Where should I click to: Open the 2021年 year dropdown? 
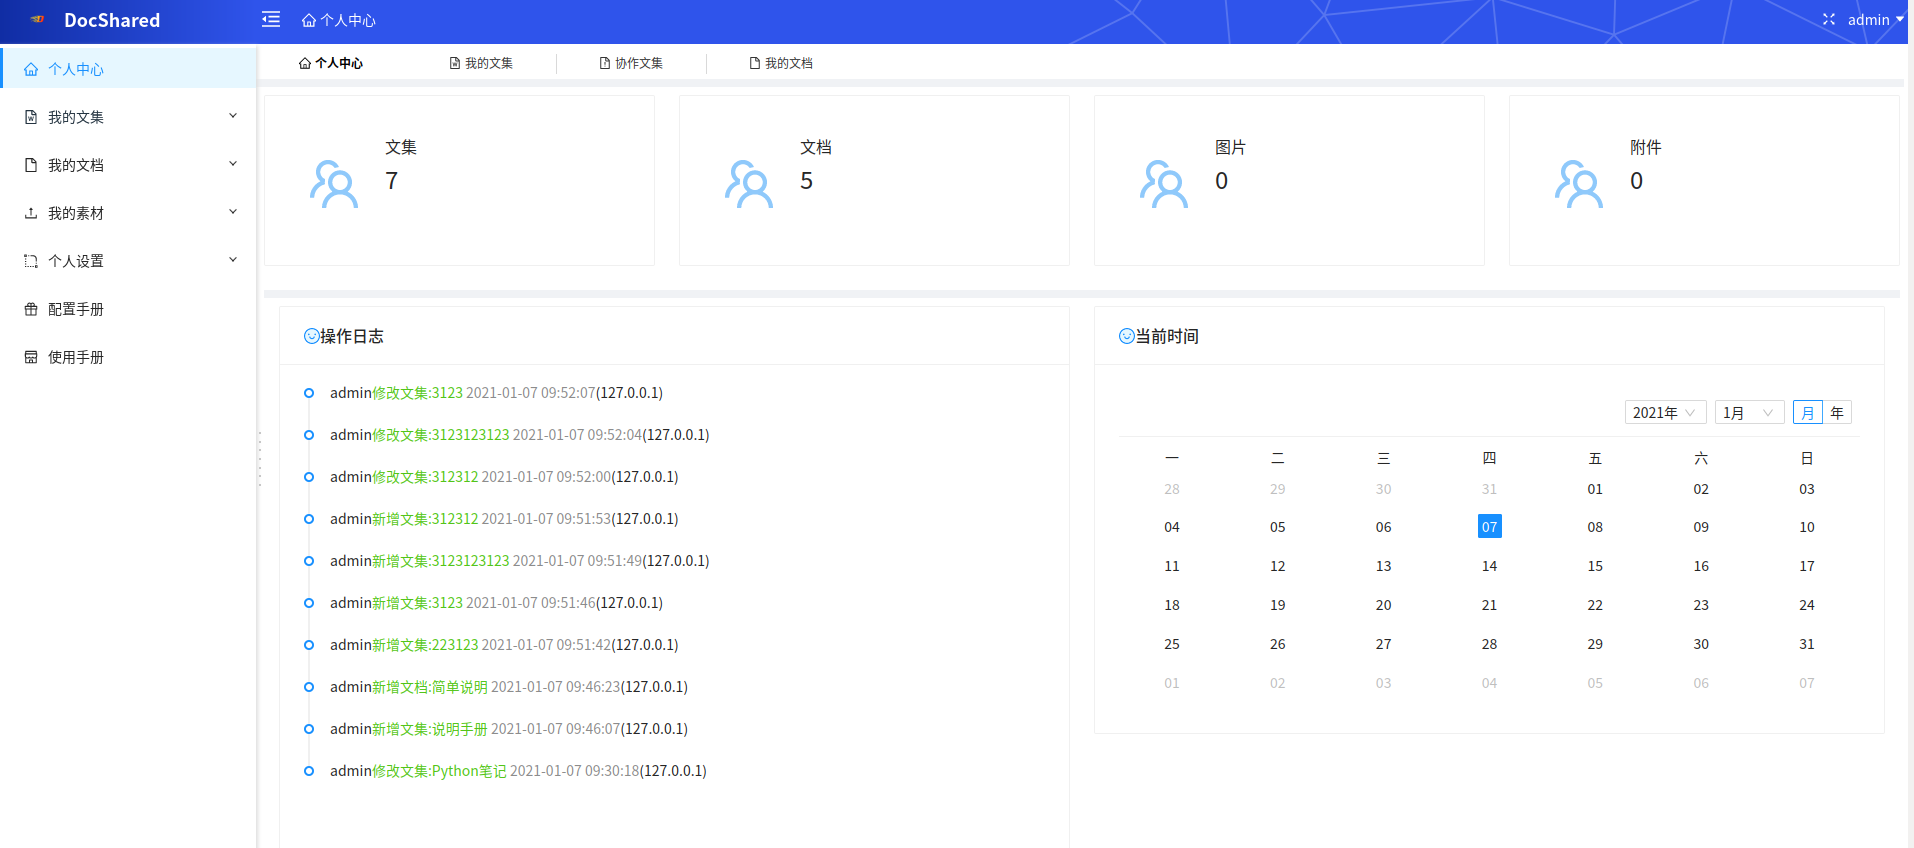tap(1665, 412)
